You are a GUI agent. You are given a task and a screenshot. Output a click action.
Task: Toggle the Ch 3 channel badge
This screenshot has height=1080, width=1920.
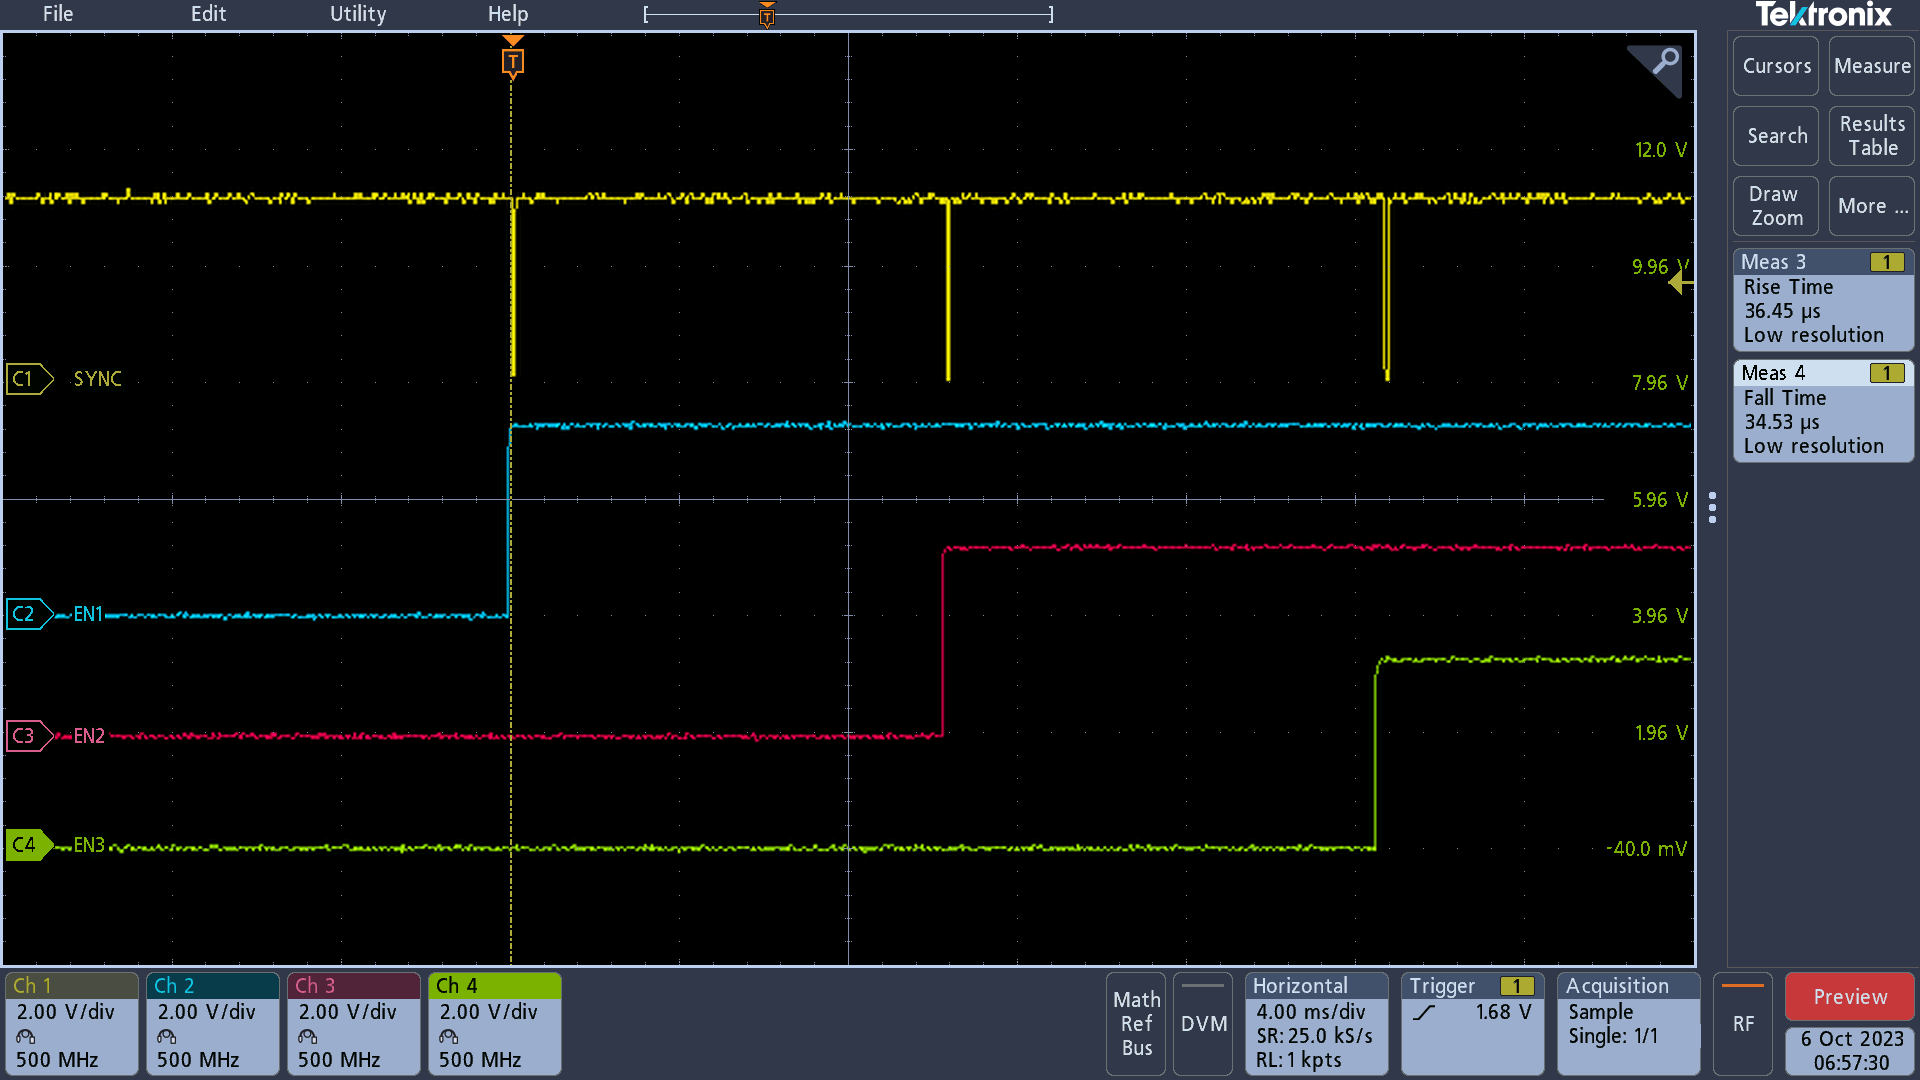[x=353, y=1023]
